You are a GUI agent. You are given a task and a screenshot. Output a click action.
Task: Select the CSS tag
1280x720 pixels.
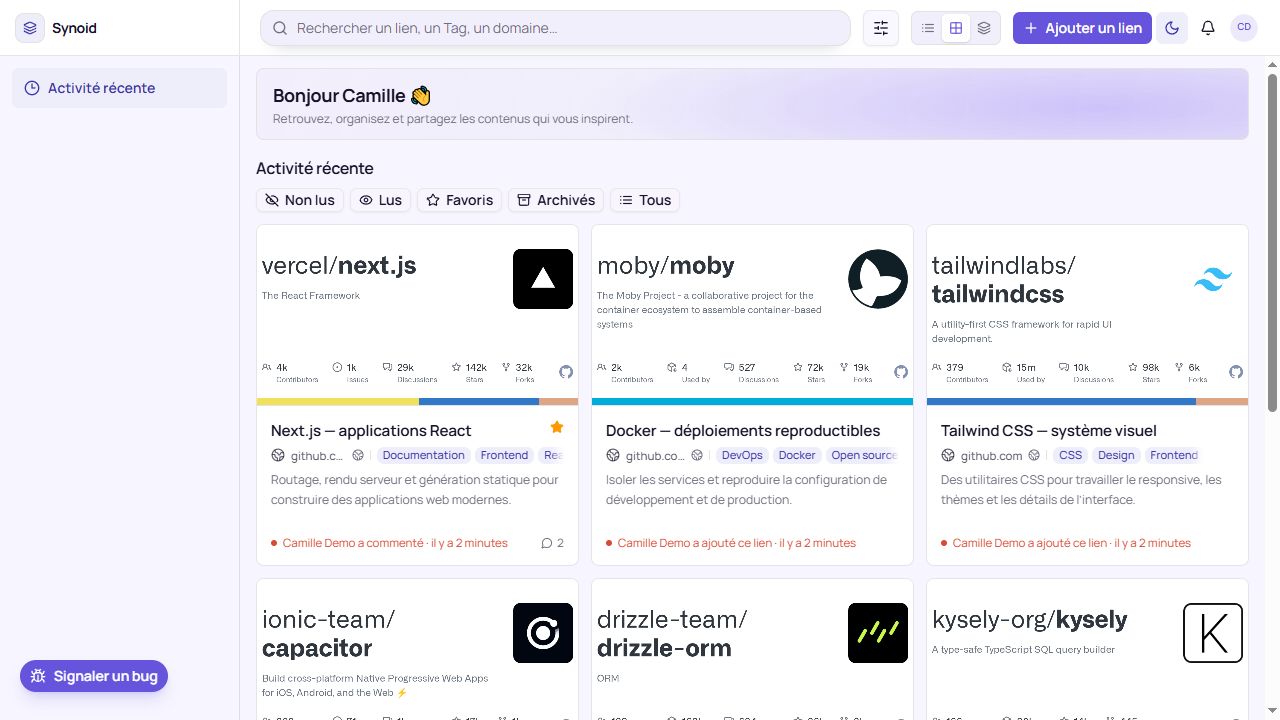(1070, 455)
